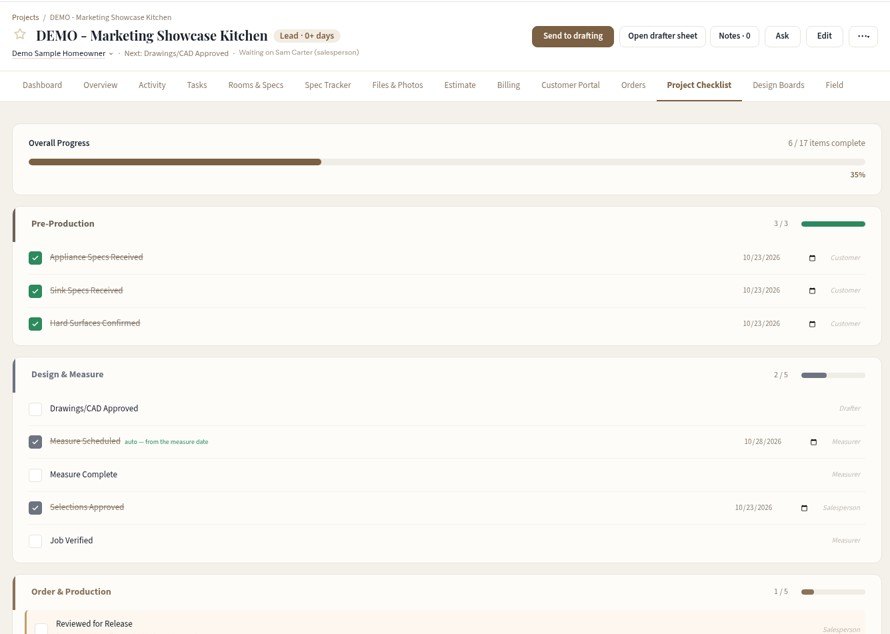
Task: Edit Appliance Specs Received date 10/23/2026
Action: 761,258
